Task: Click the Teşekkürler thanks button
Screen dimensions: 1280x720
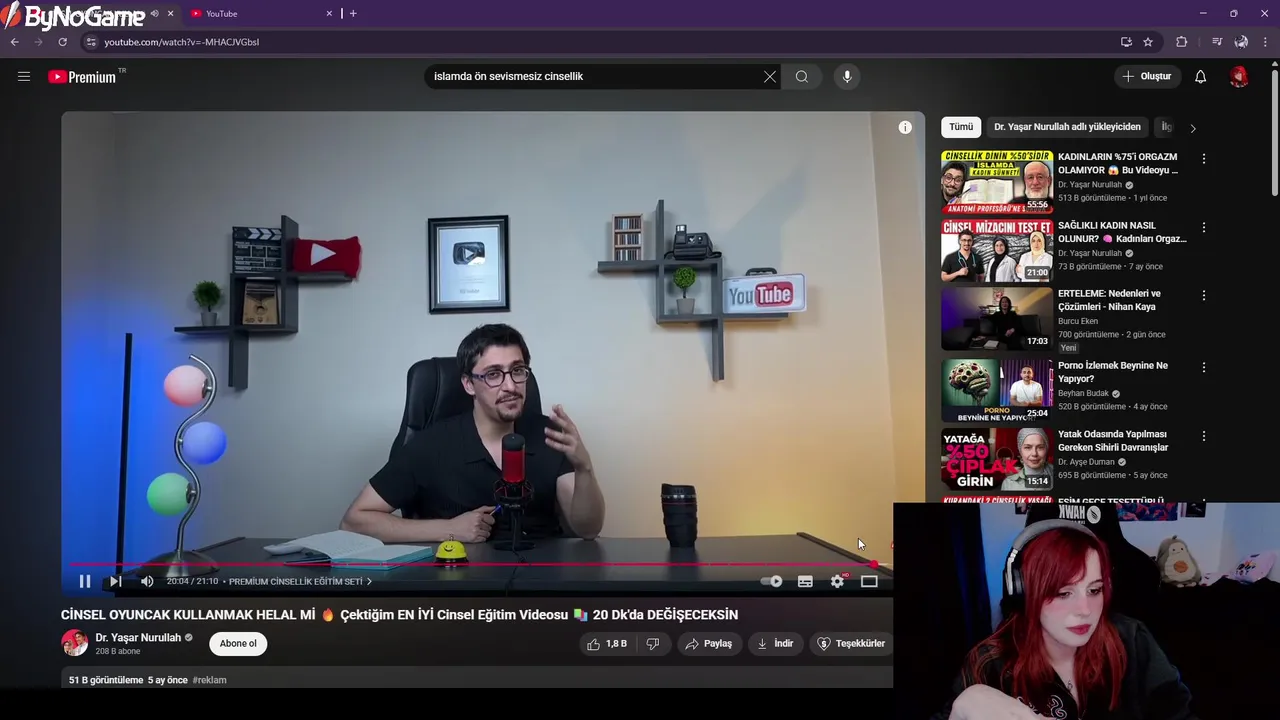Action: point(851,644)
